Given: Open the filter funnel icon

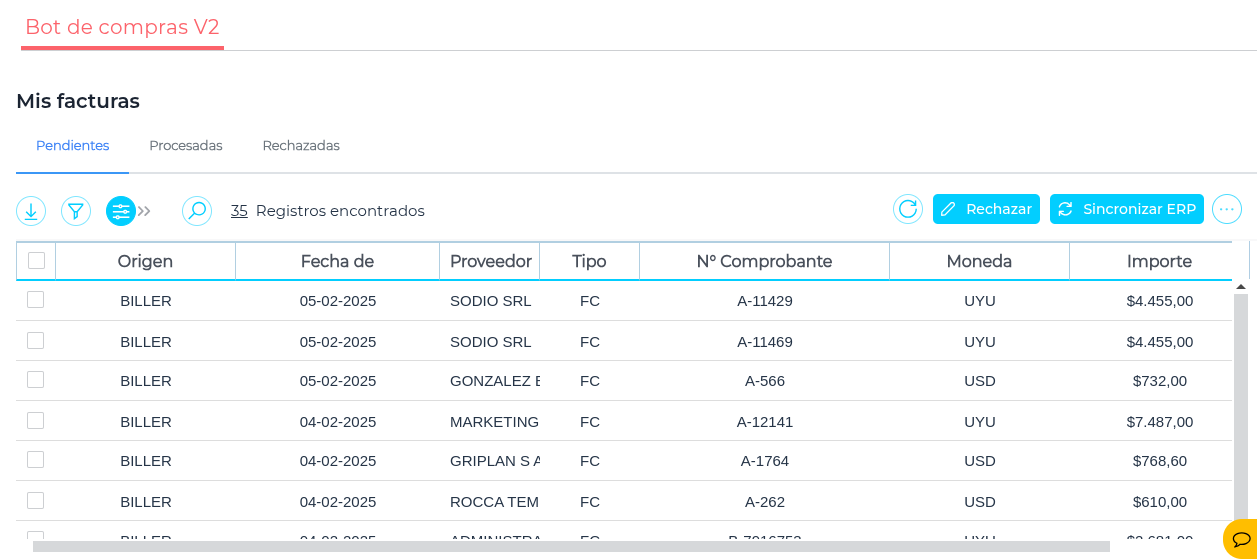Looking at the screenshot, I should click(x=76, y=211).
